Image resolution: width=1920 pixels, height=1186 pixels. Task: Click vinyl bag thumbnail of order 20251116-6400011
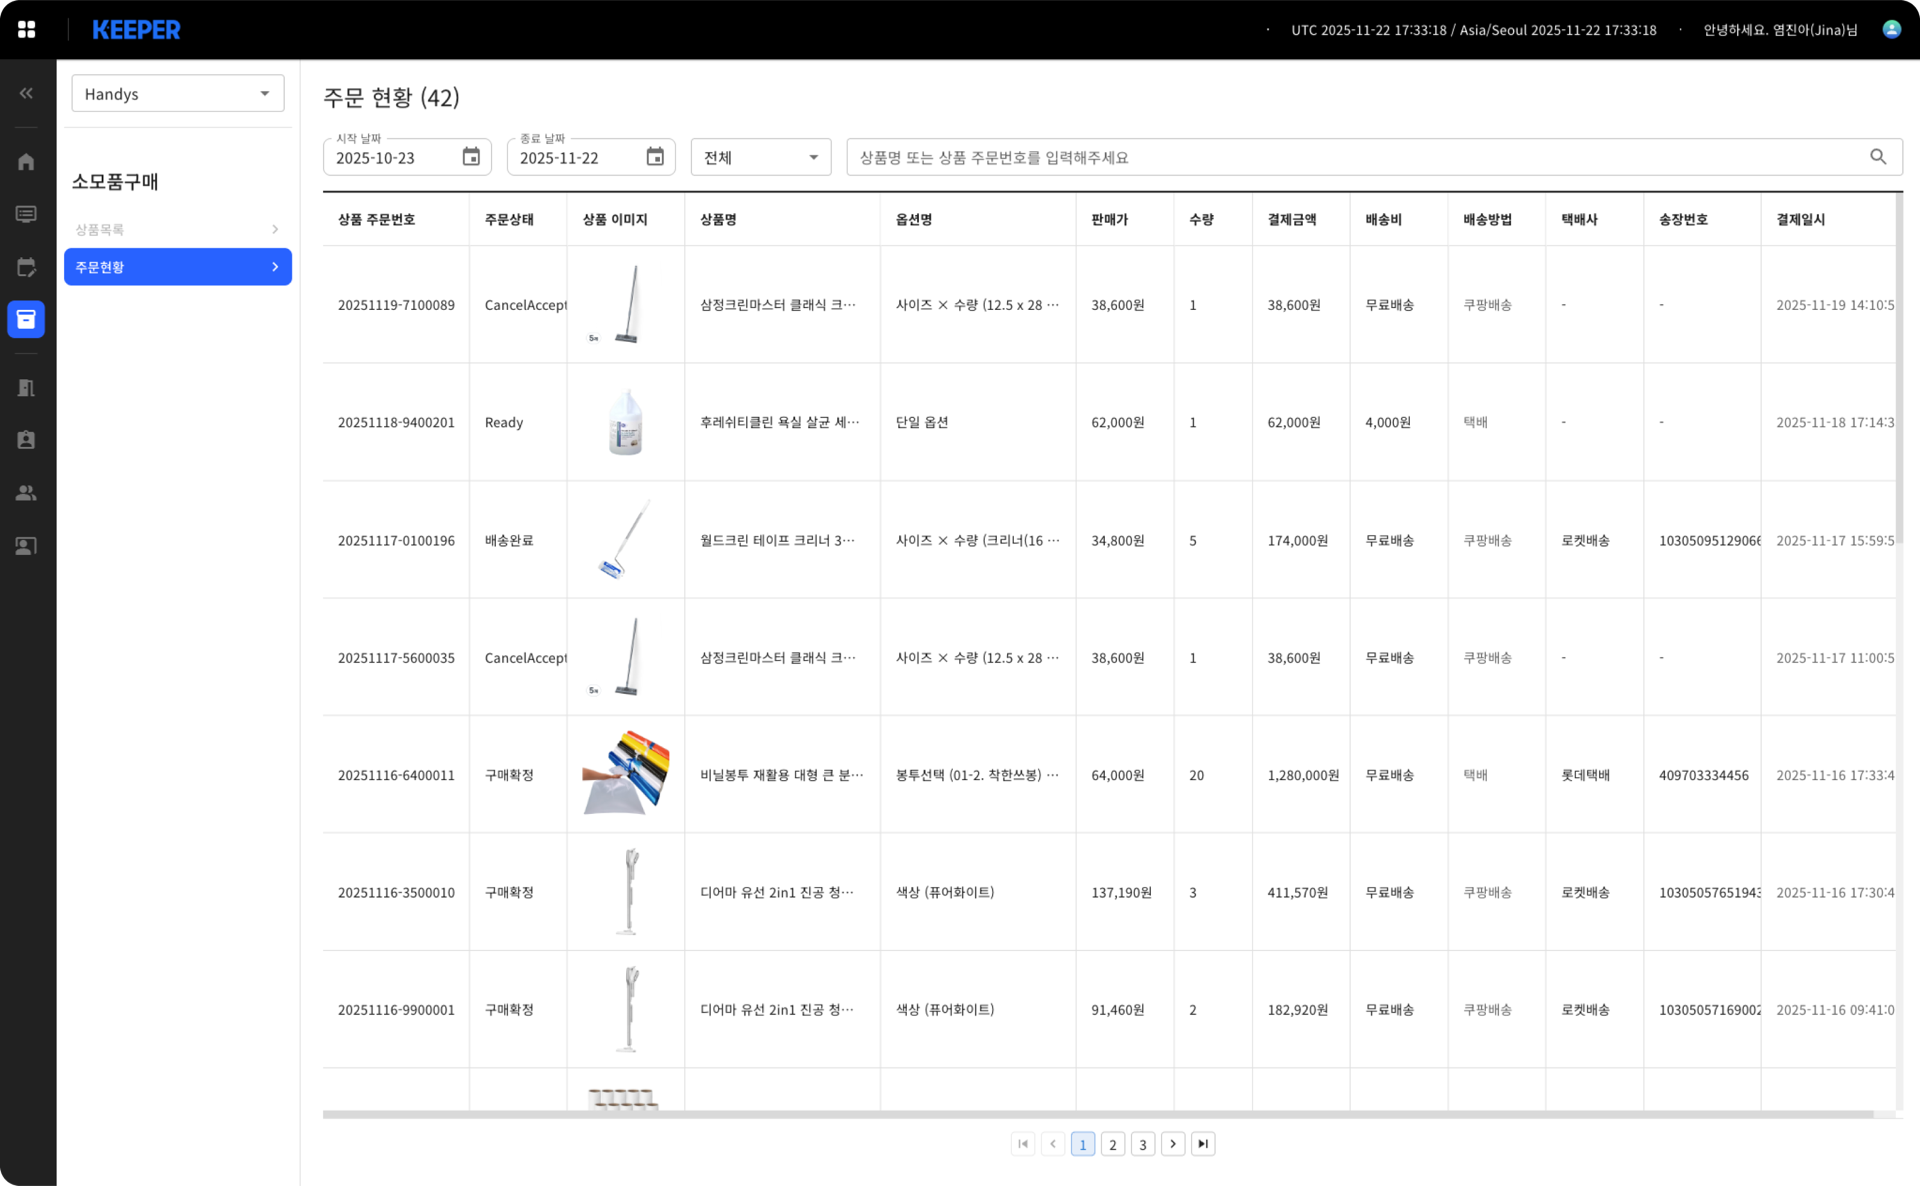coord(626,774)
